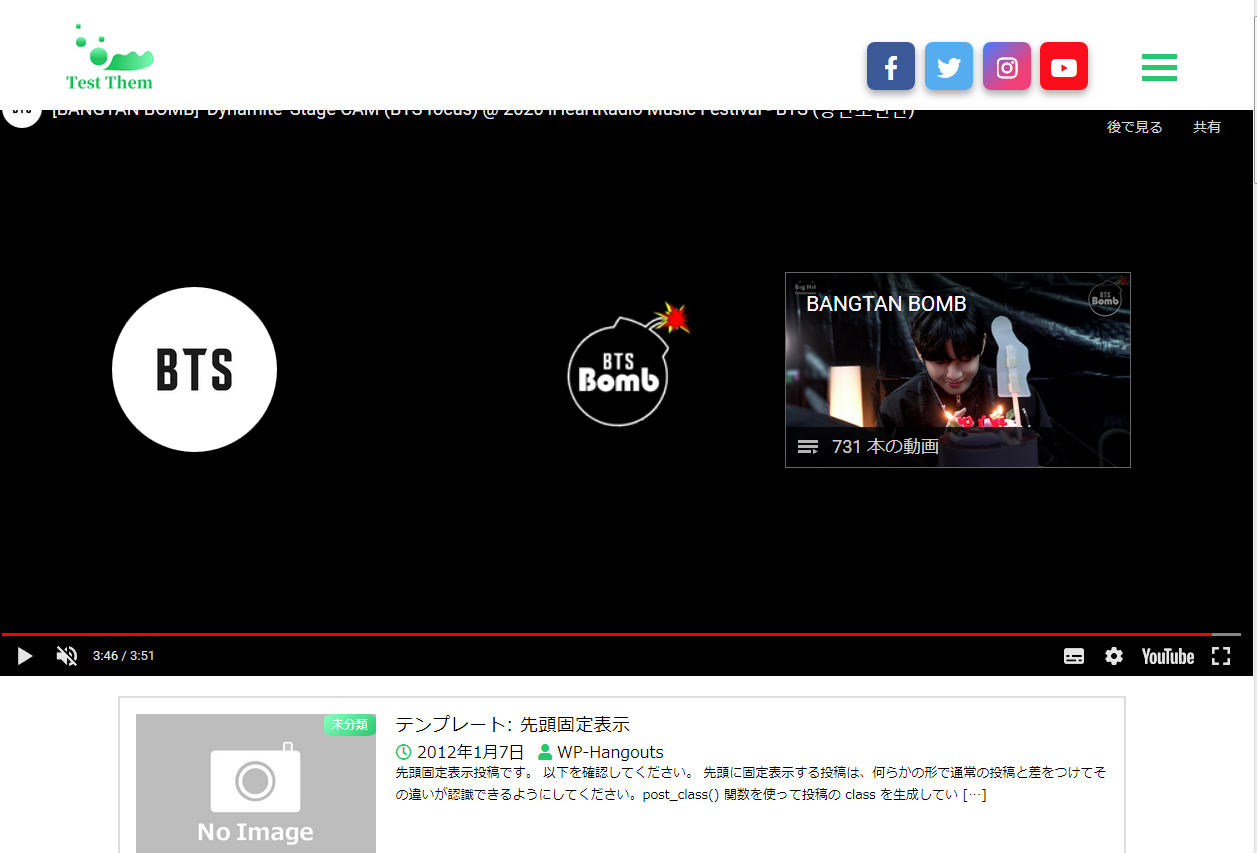Open the Facebook page icon
This screenshot has width=1257, height=853.
pyautogui.click(x=890, y=66)
